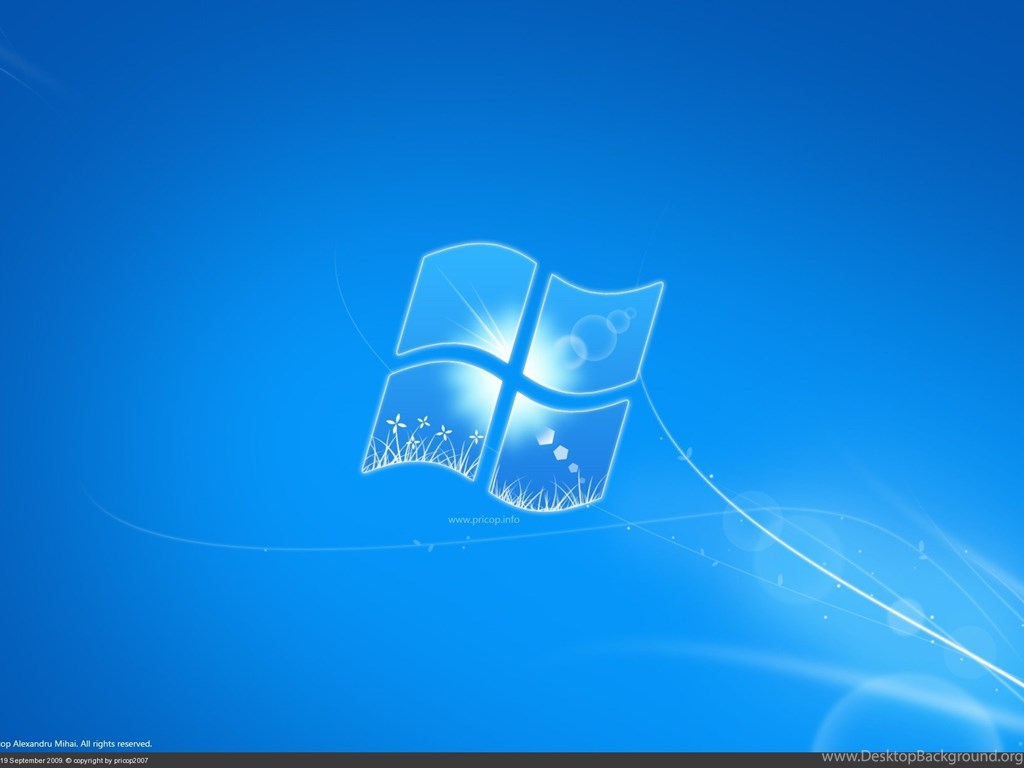Click the "19 September 2009. © copyright by pricop2007" text
The image size is (1024, 768).
point(74,761)
